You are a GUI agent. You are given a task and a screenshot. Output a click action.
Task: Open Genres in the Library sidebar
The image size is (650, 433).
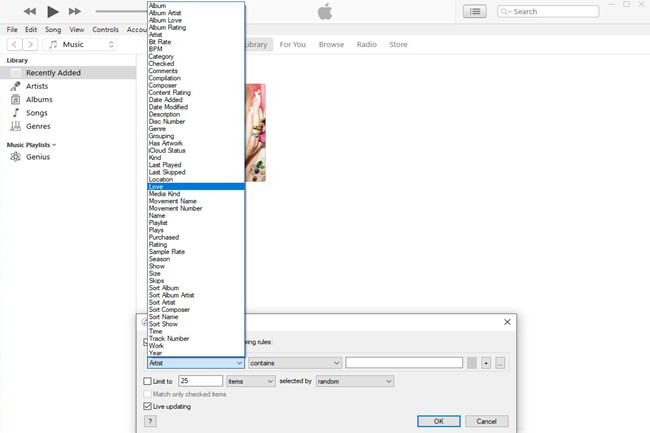pos(38,126)
